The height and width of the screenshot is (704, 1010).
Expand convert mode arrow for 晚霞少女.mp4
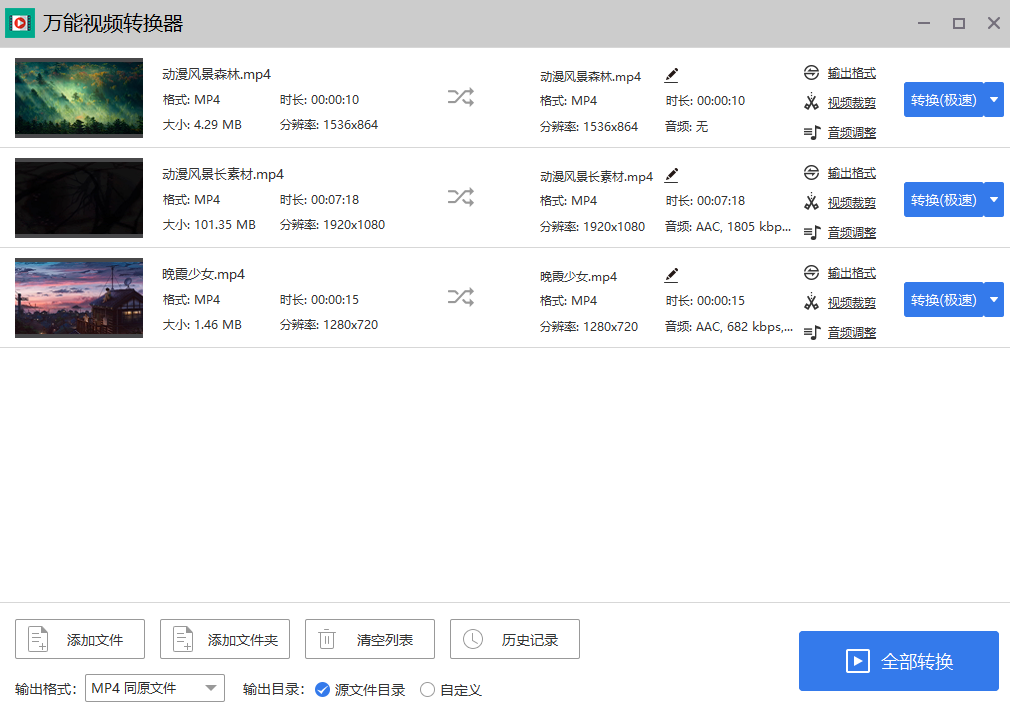click(993, 300)
